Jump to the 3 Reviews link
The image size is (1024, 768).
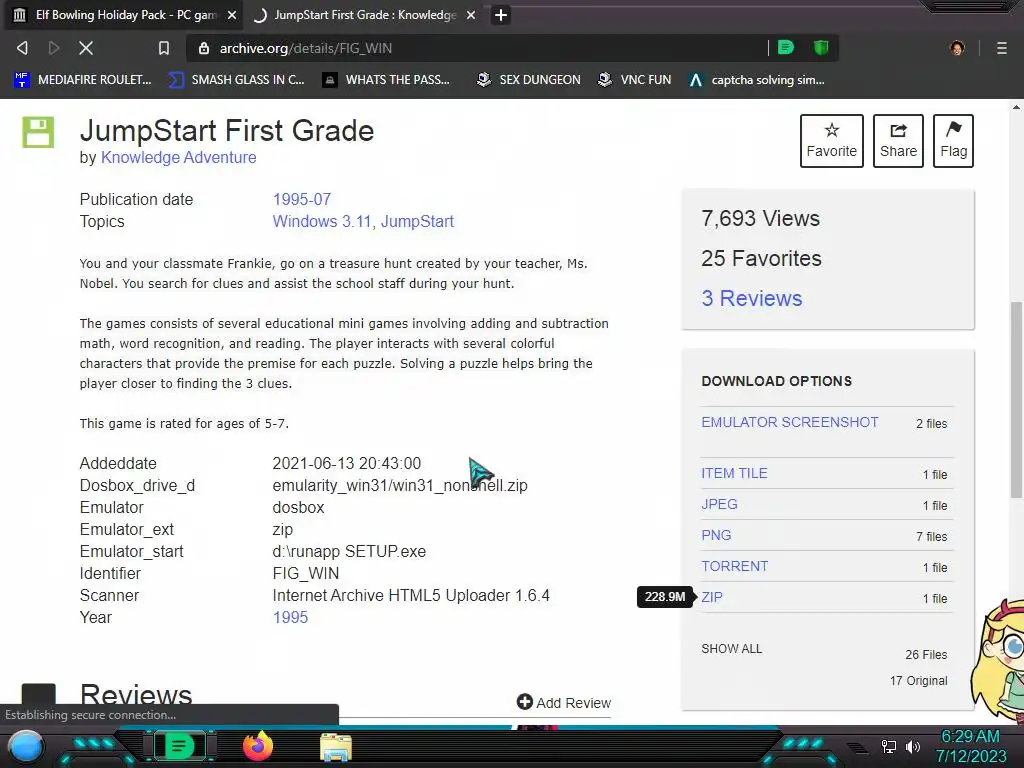752,298
